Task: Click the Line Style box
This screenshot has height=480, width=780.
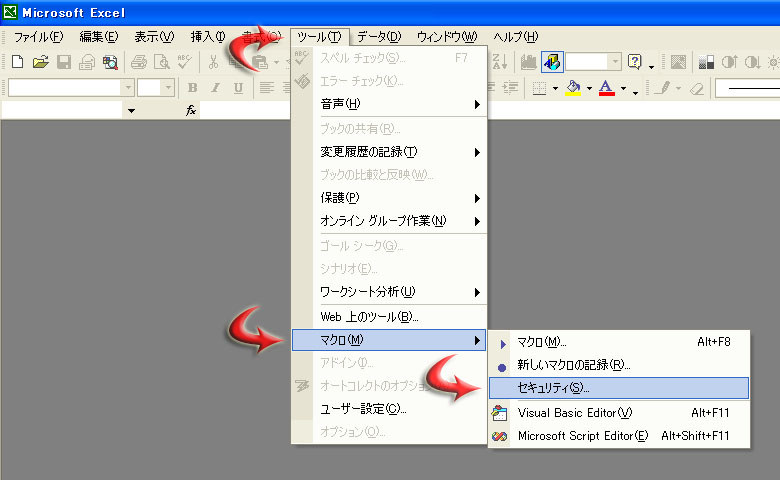Action: pyautogui.click(x=748, y=89)
